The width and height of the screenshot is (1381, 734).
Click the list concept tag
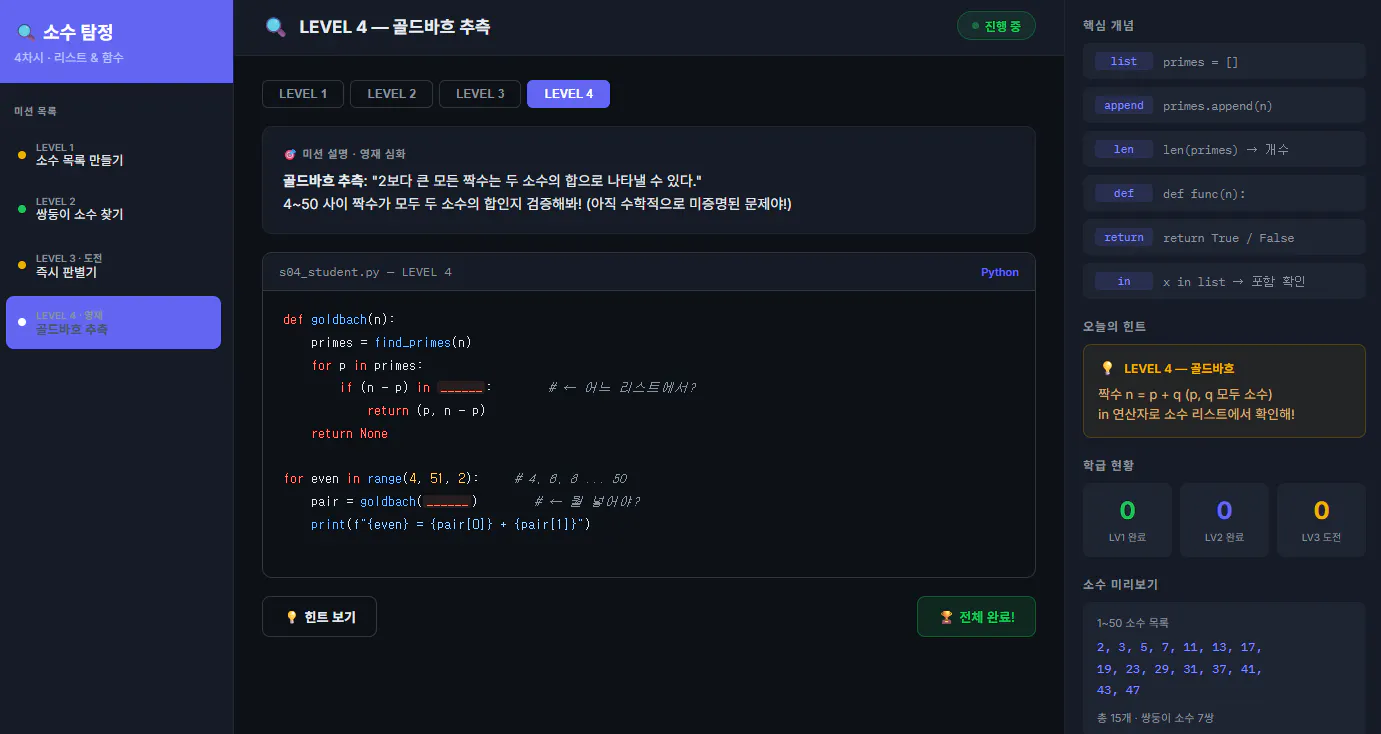[1124, 61]
